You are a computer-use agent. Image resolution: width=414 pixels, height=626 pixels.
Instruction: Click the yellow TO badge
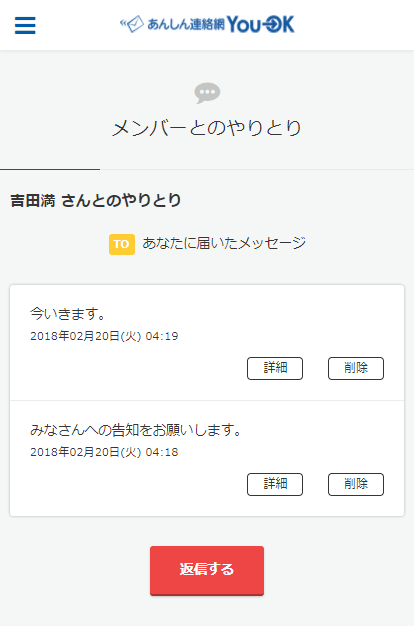coord(122,244)
